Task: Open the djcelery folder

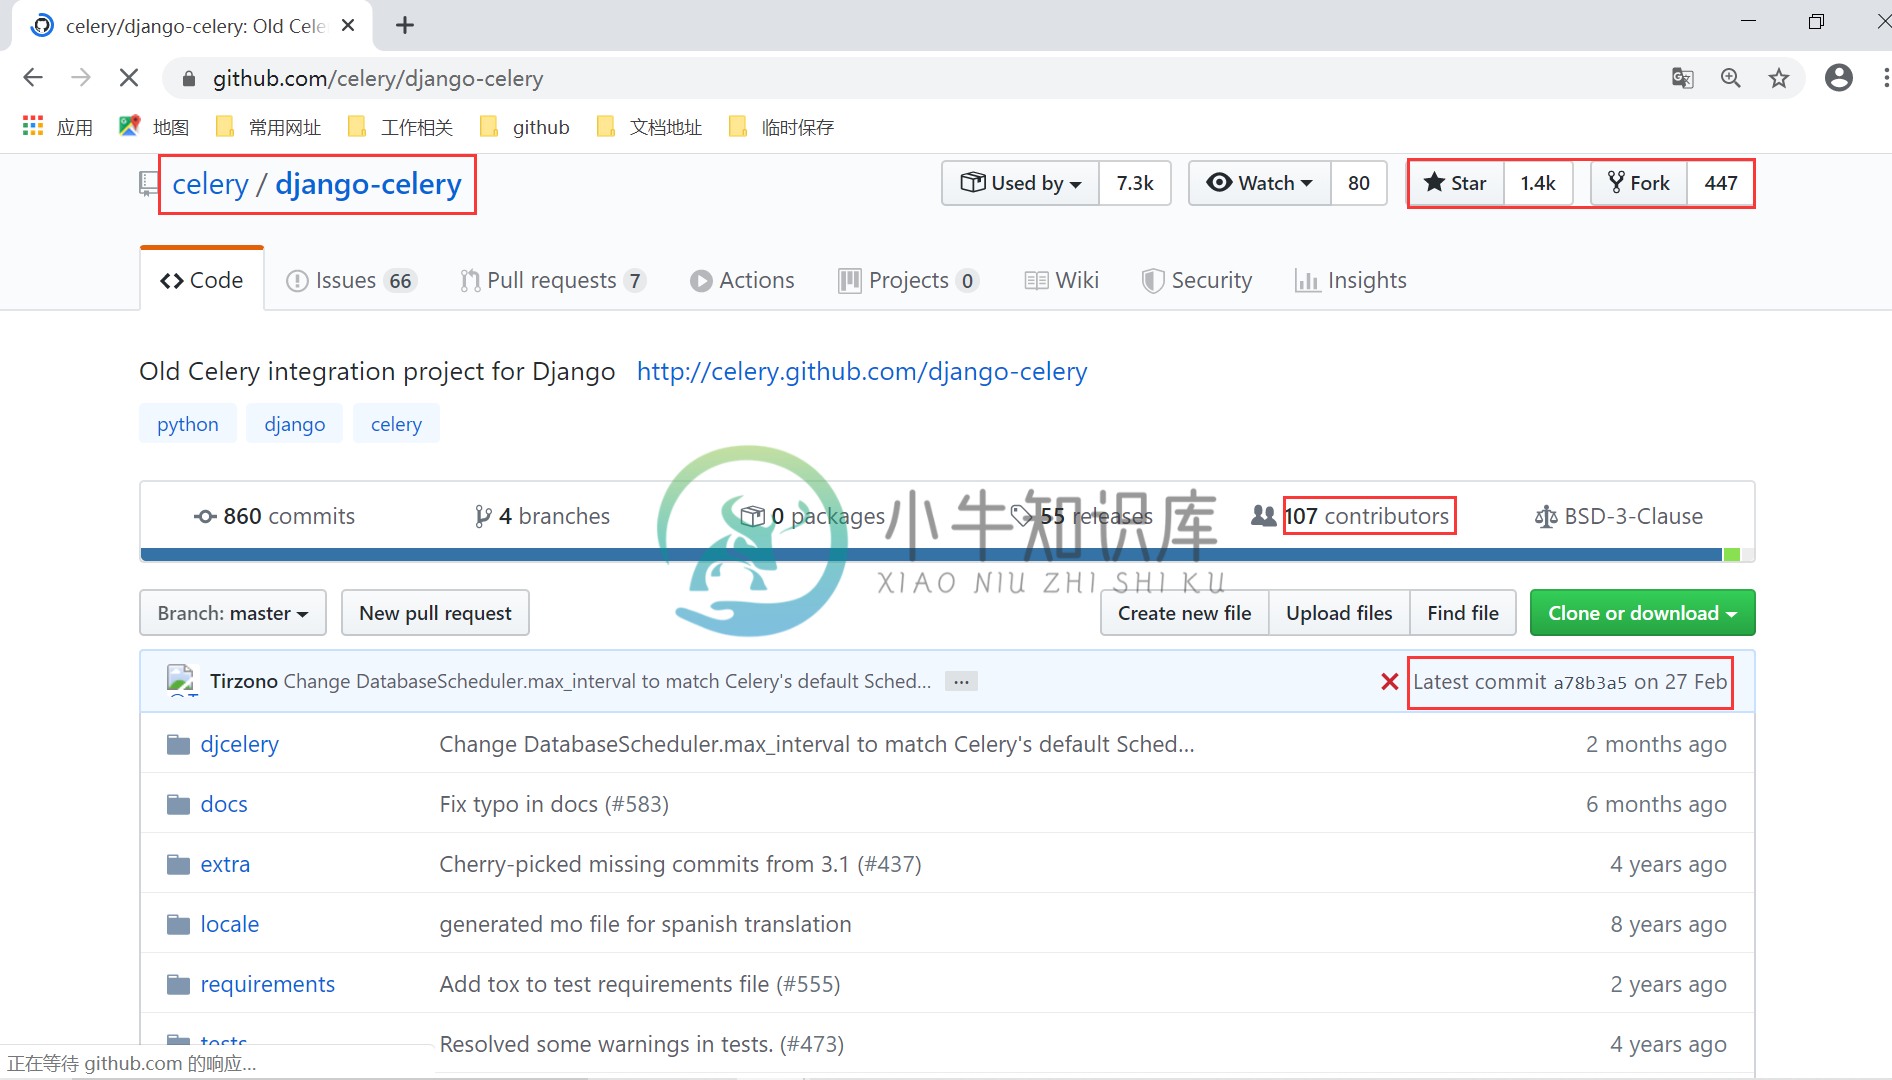Action: coord(240,744)
